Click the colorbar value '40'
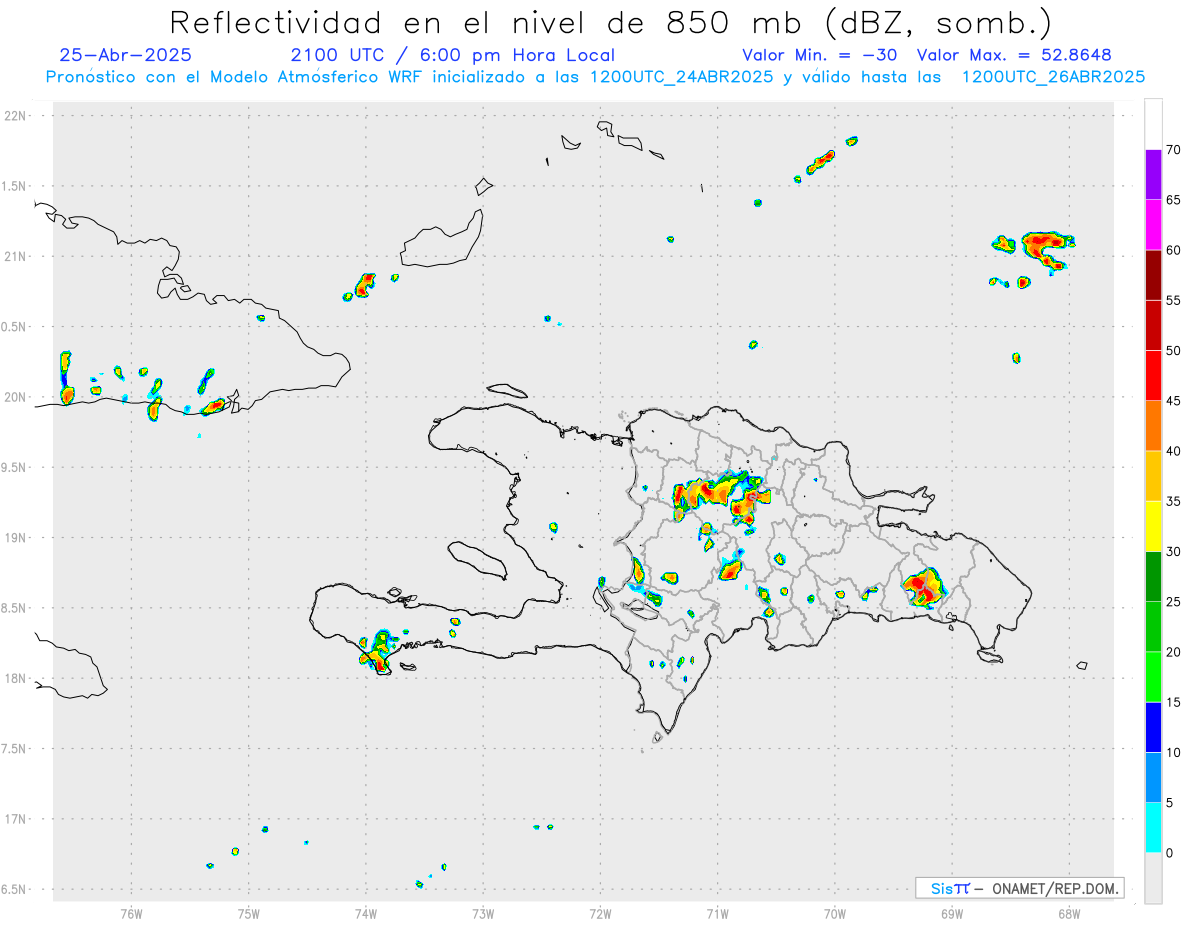Viewport: 1200px width, 927px height. point(1174,451)
